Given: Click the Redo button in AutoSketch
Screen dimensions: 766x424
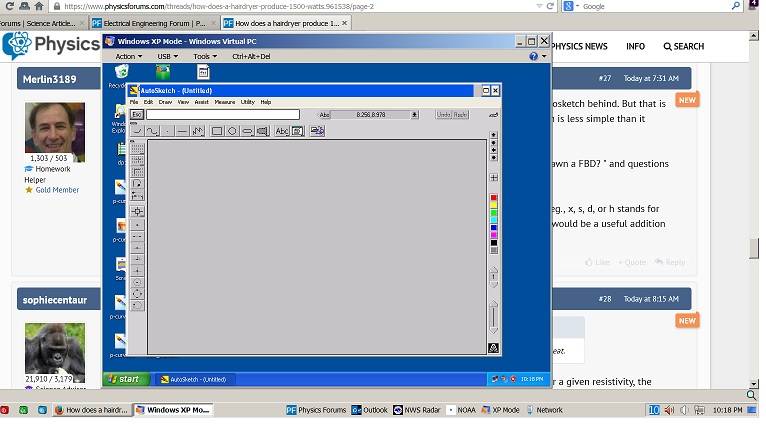Looking at the screenshot, I should coord(460,114).
